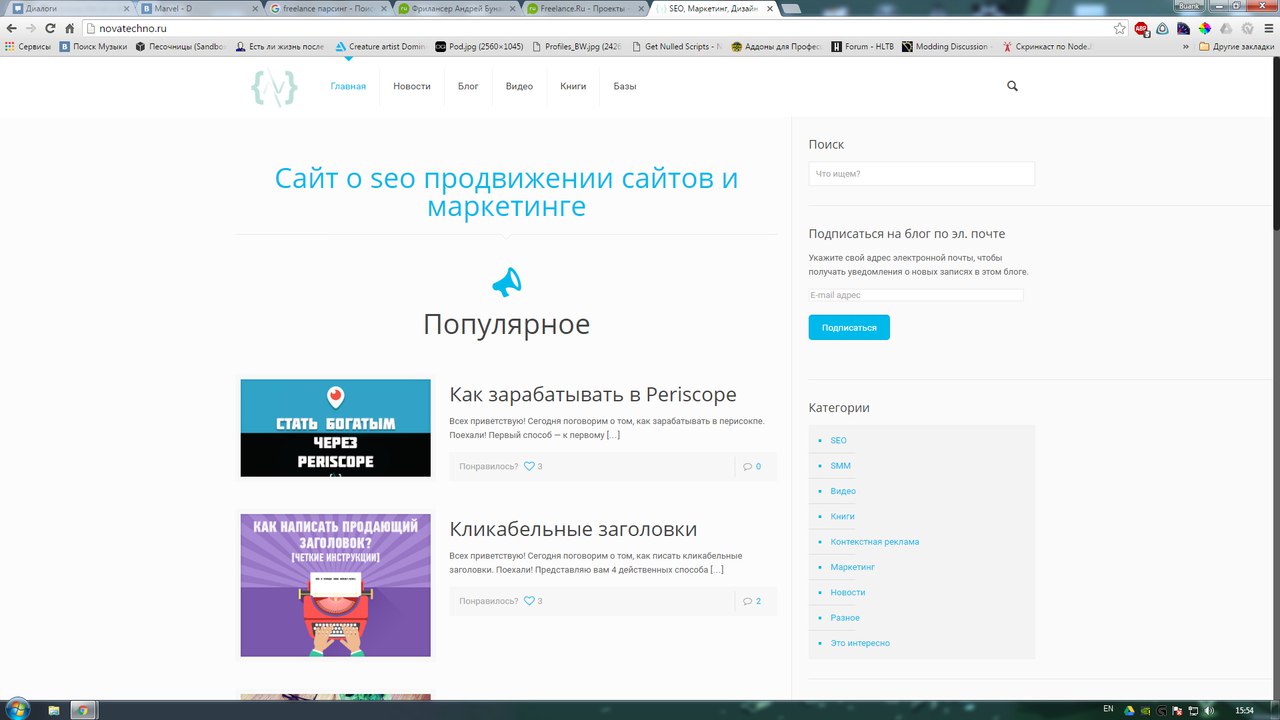Image resolution: width=1280 pixels, height=720 pixels.
Task: Open the Поиск Музыки bookmark
Action: pos(93,46)
